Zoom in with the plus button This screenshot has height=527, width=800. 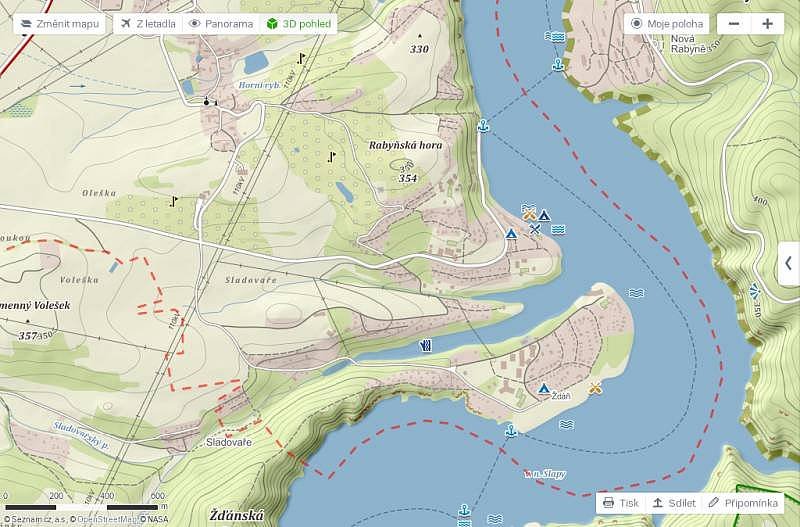pos(767,24)
